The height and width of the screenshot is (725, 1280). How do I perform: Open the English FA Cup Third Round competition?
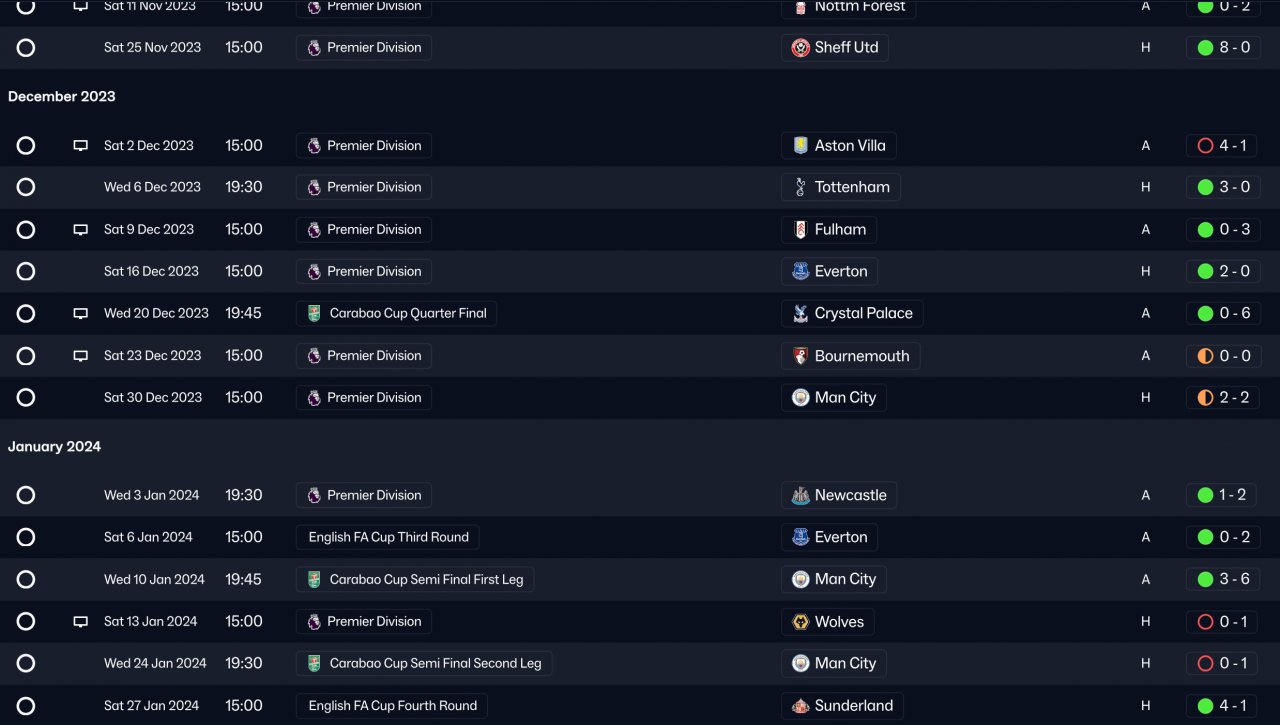click(388, 538)
